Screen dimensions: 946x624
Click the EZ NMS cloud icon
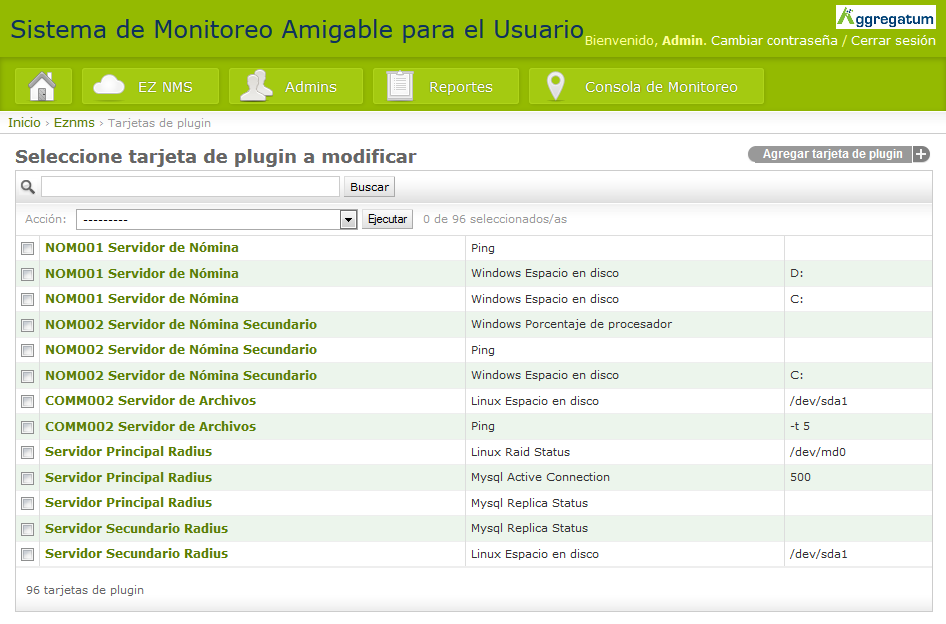(x=108, y=87)
